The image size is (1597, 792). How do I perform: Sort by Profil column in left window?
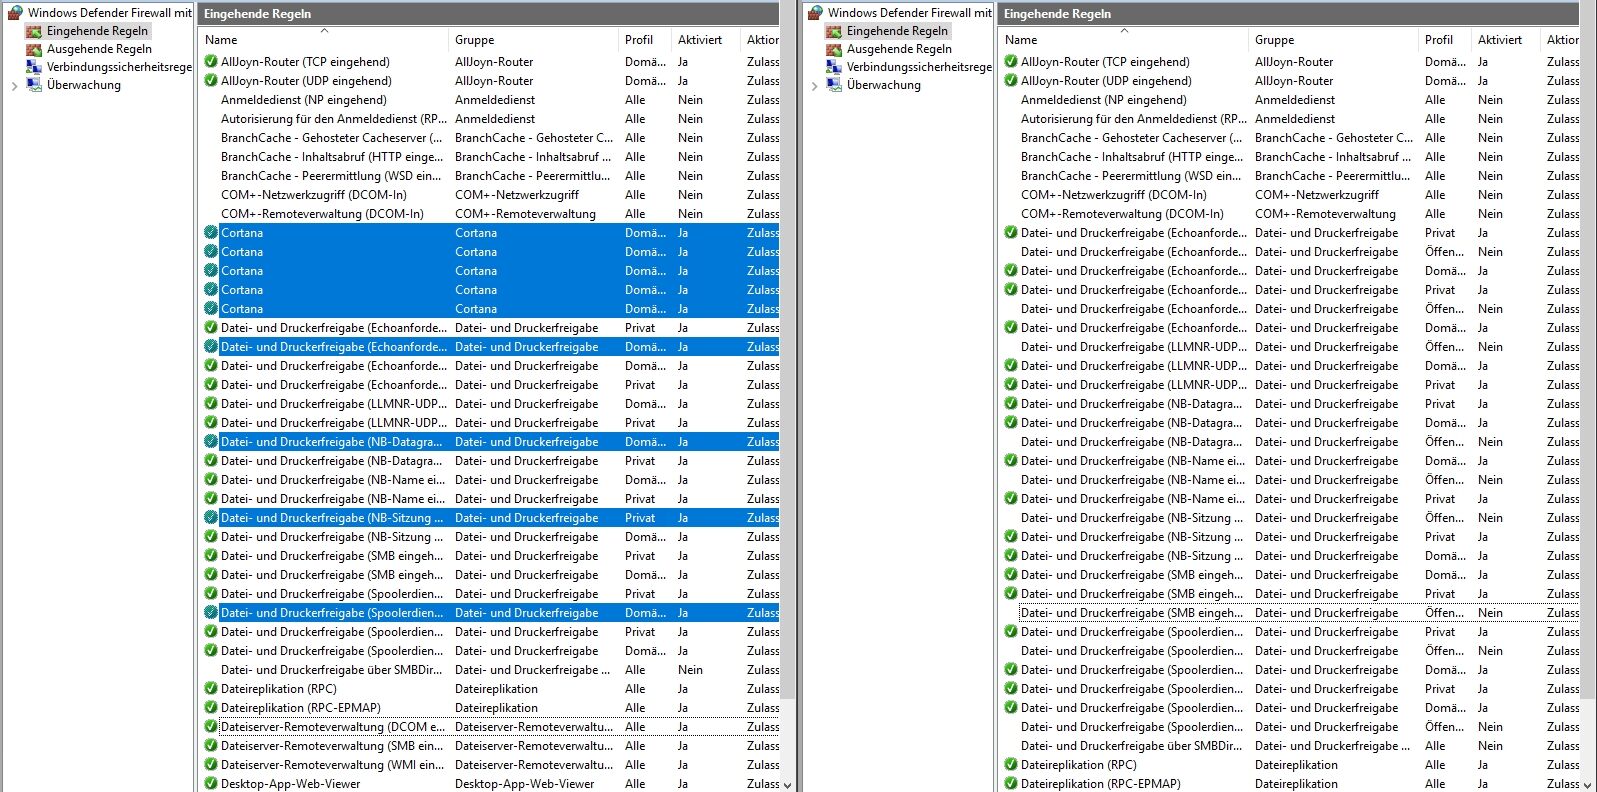646,40
